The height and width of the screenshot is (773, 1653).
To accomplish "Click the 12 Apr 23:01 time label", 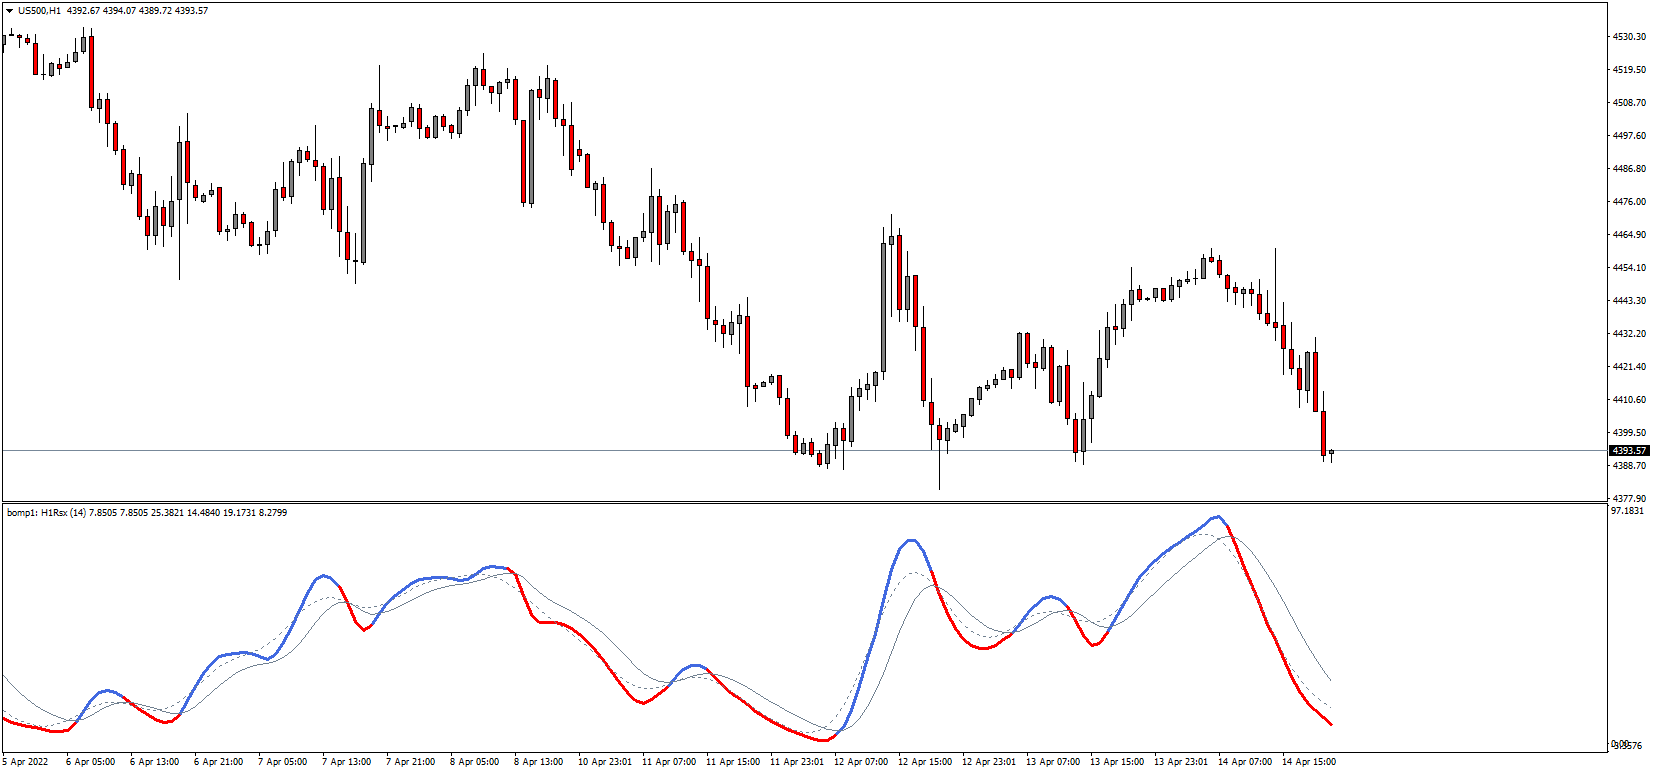I will tap(989, 762).
